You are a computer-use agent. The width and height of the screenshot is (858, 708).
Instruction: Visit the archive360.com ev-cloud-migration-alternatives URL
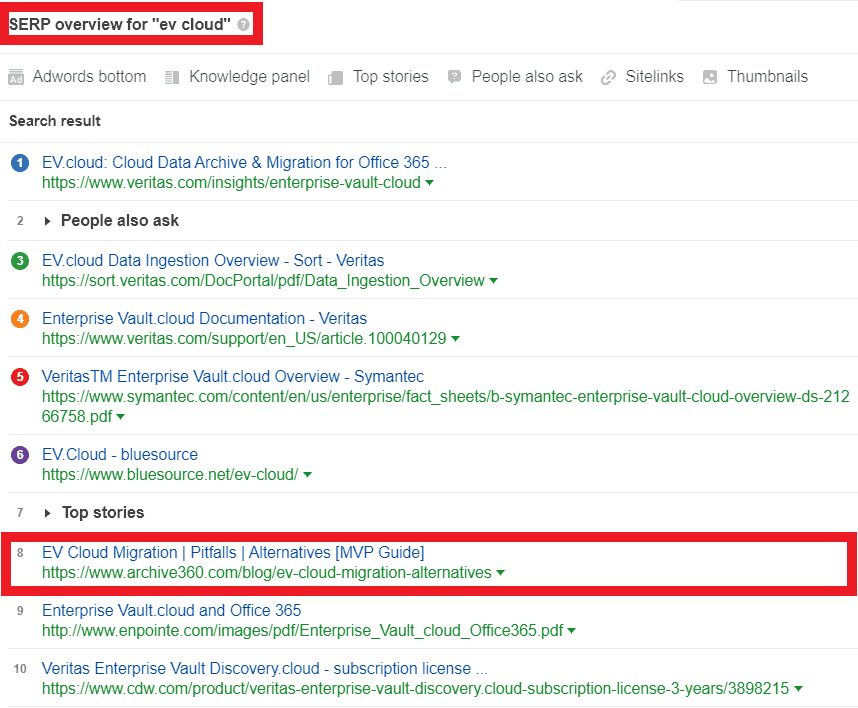(x=266, y=573)
